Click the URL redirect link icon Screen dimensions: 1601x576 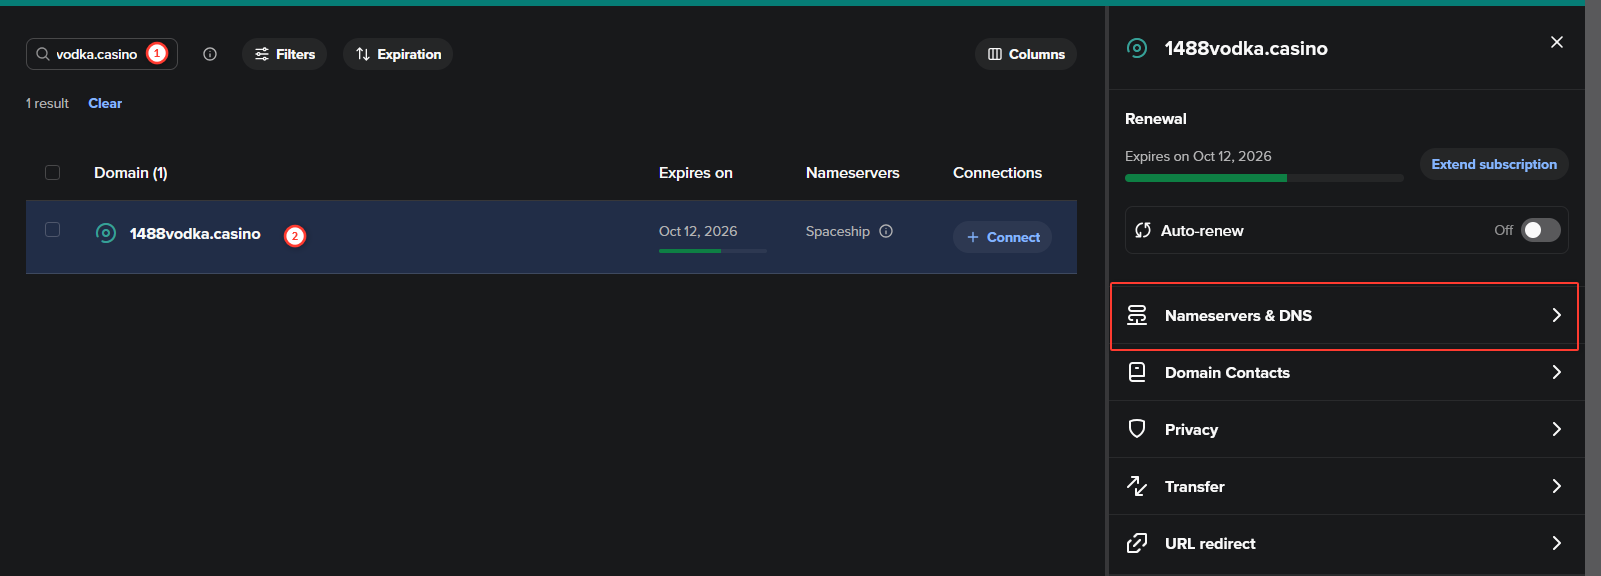1137,543
